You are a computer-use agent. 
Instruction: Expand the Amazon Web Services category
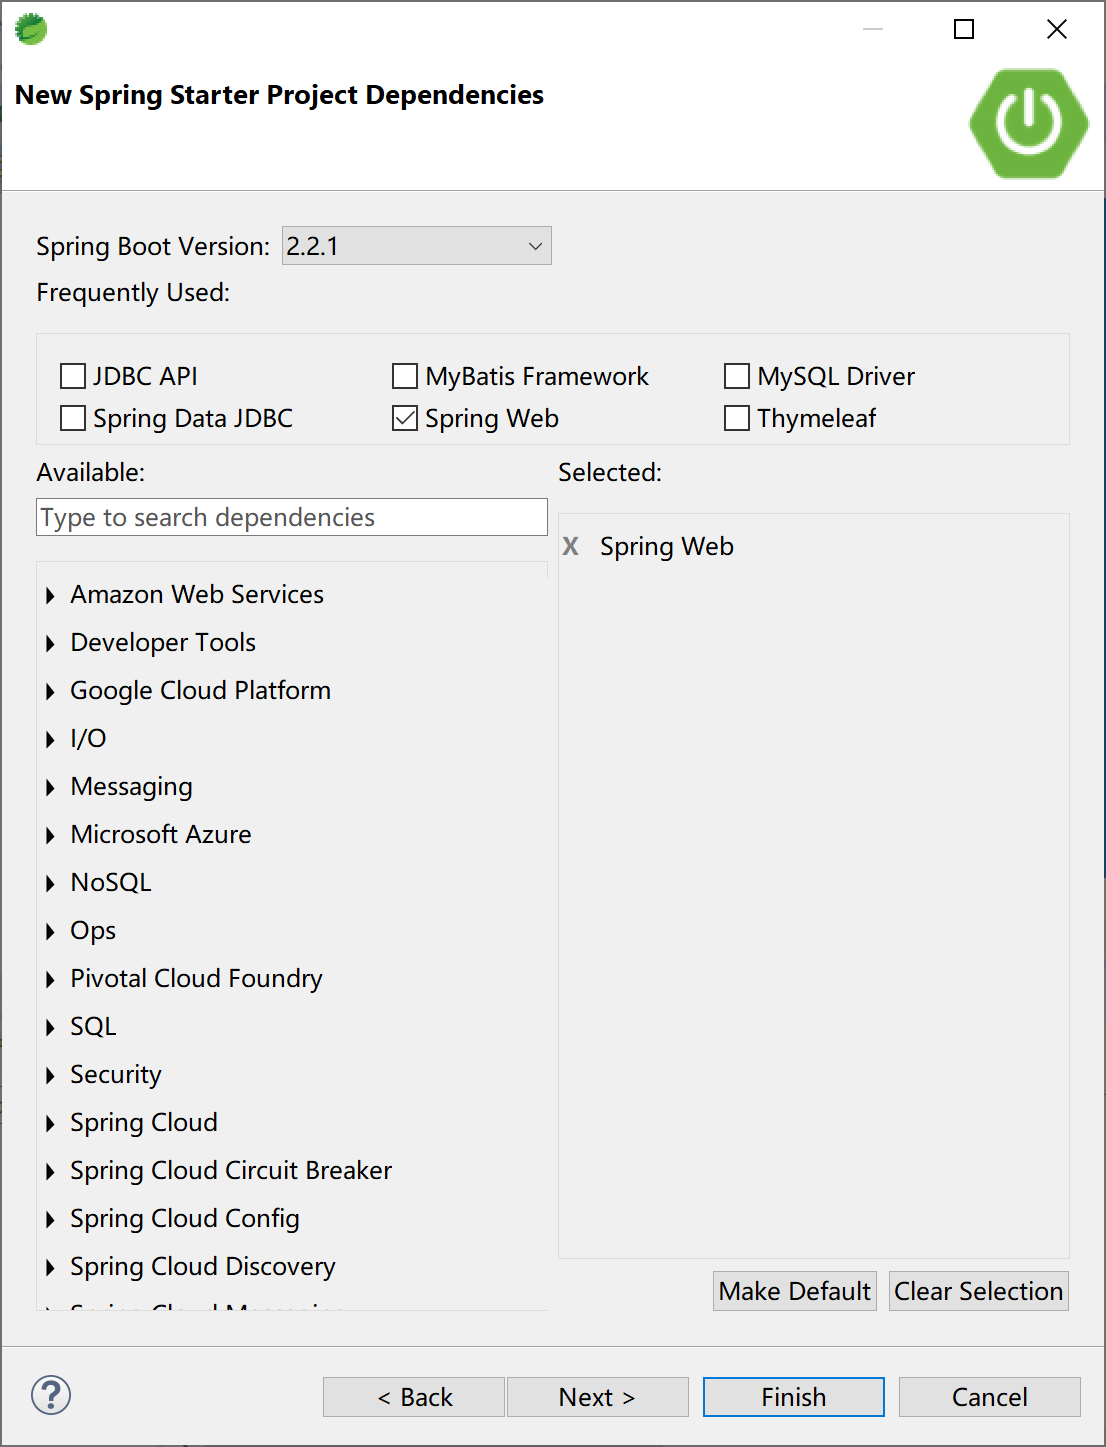pos(50,595)
